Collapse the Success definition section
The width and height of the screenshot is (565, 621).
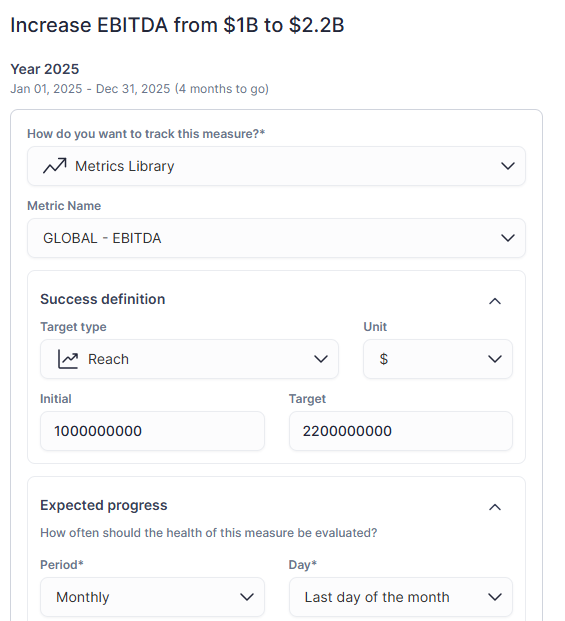point(495,301)
